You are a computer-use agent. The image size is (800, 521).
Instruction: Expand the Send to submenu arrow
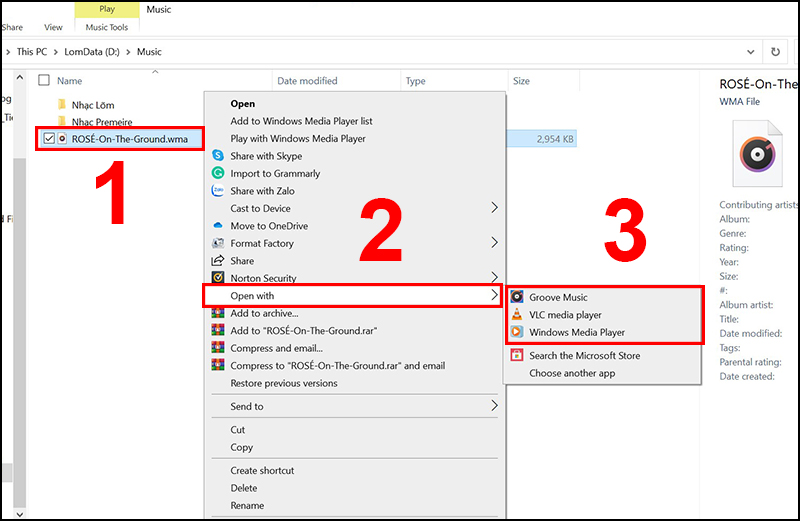(494, 406)
